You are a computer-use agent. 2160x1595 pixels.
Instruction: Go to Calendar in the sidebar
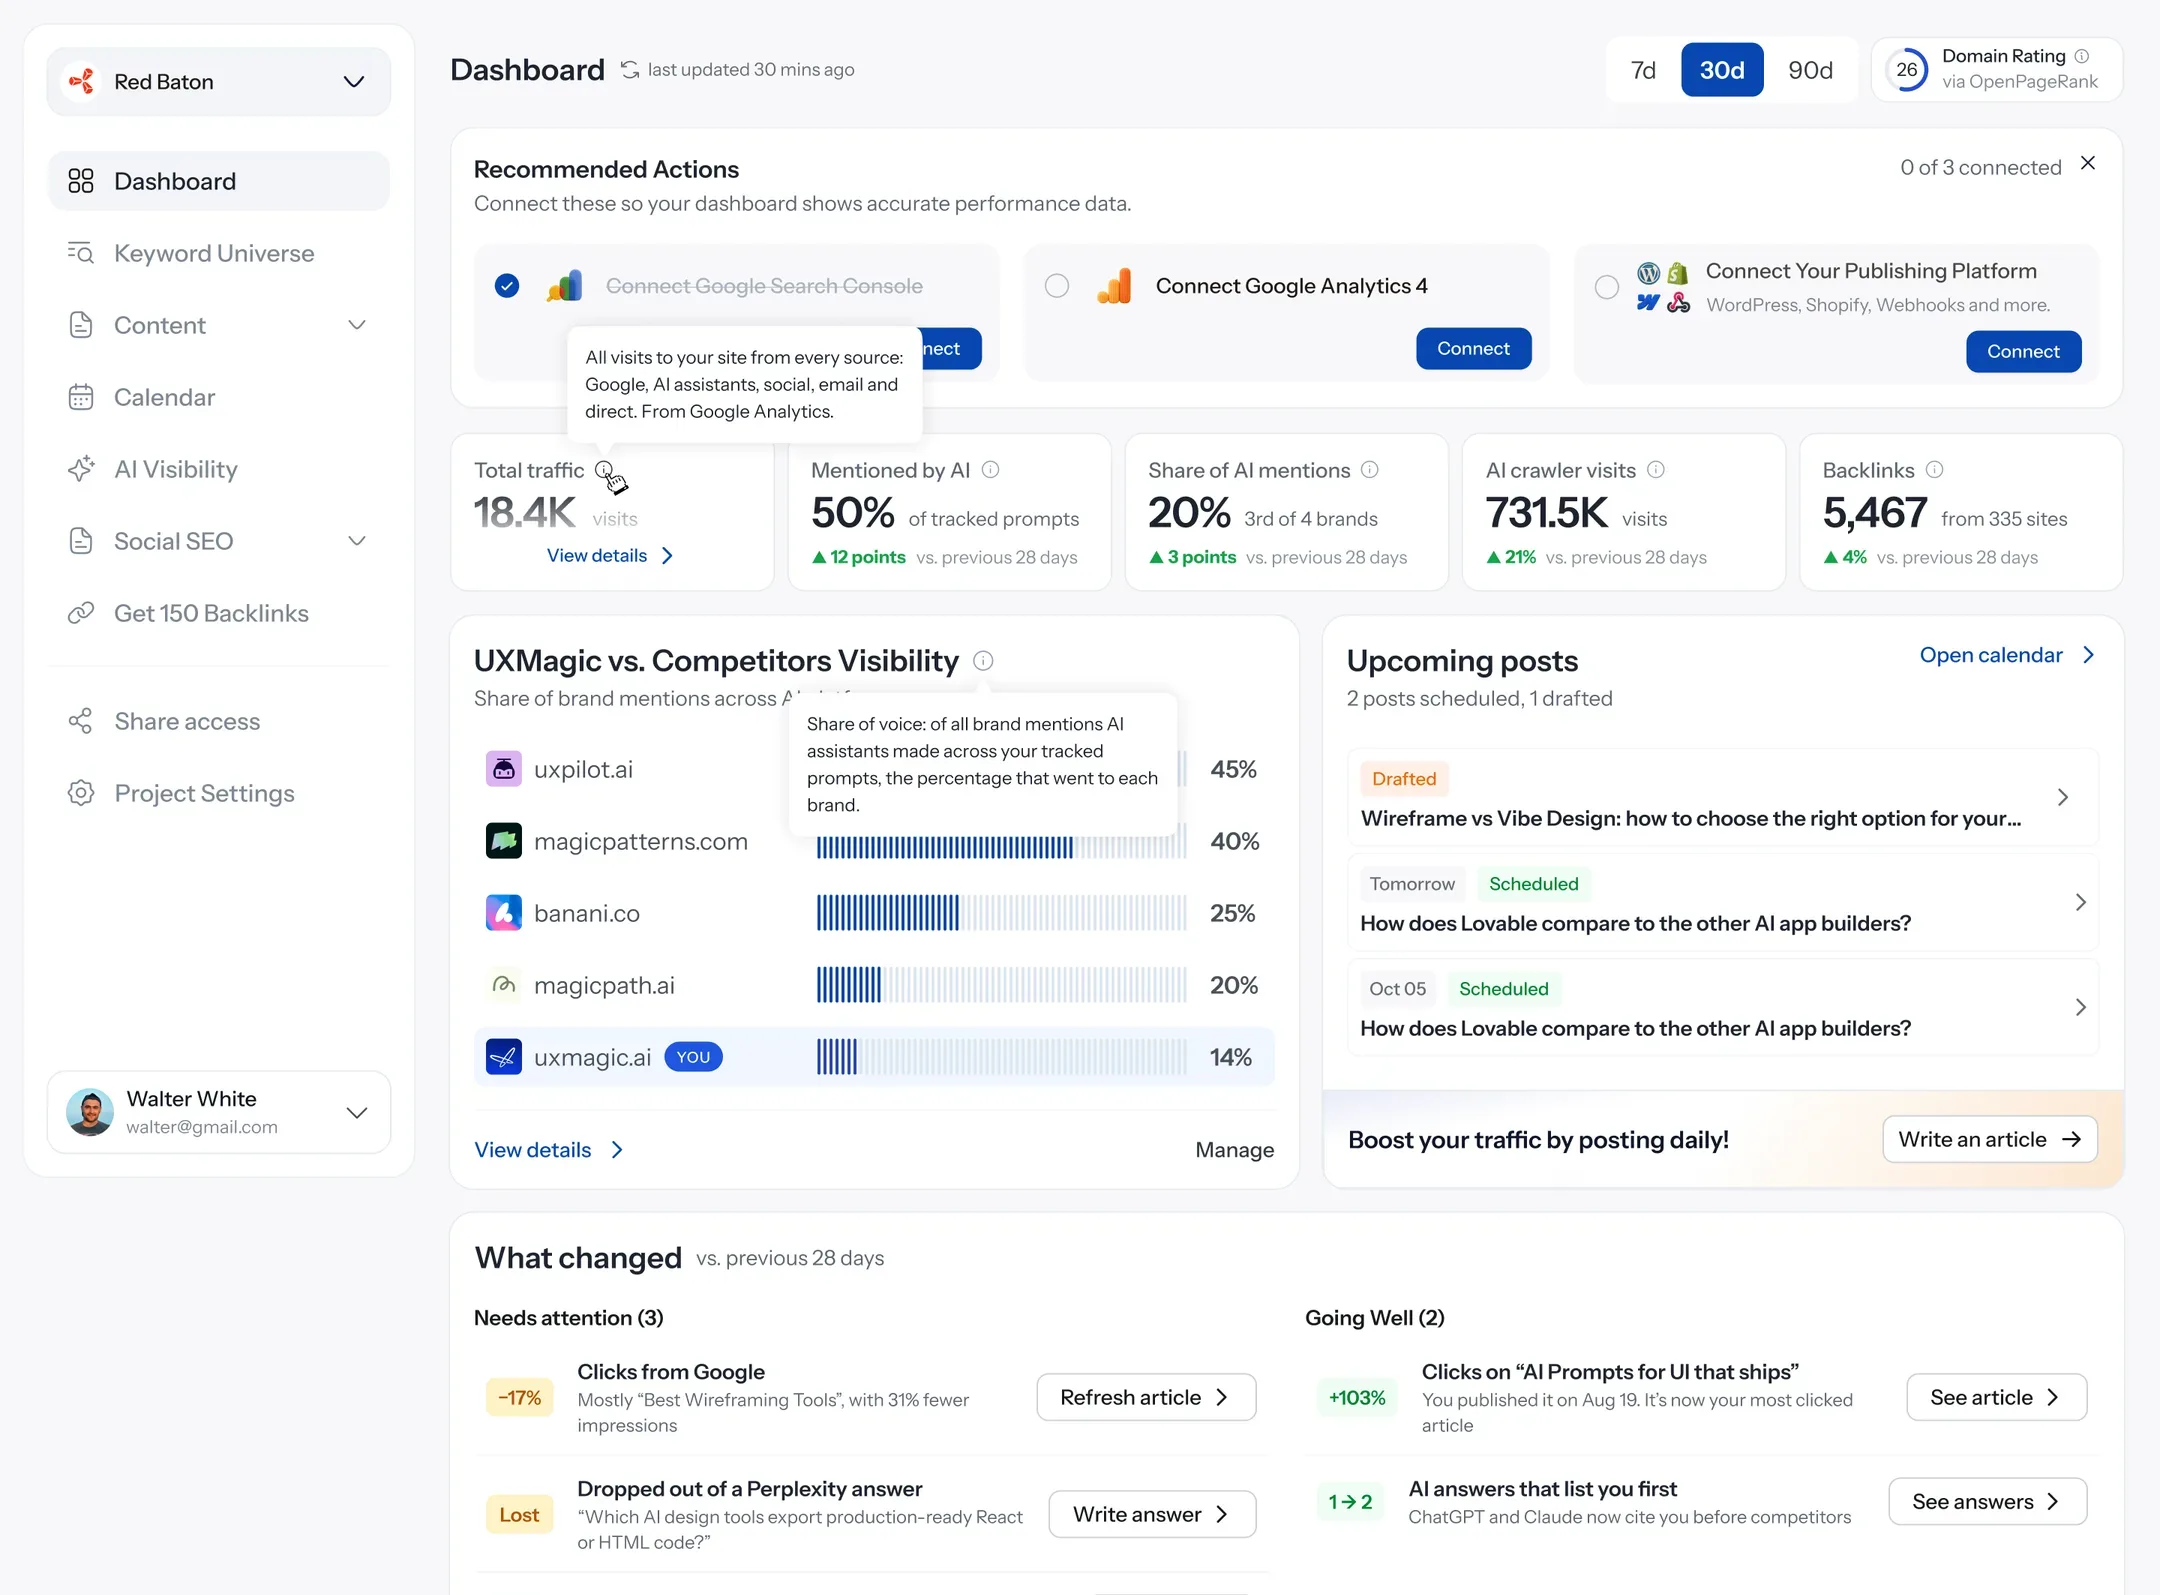tap(218, 397)
